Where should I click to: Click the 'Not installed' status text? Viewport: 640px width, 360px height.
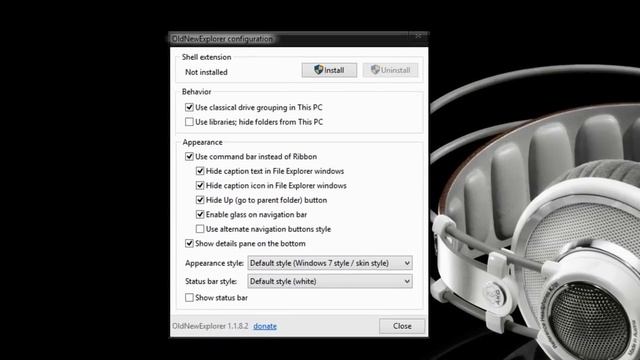(x=206, y=72)
